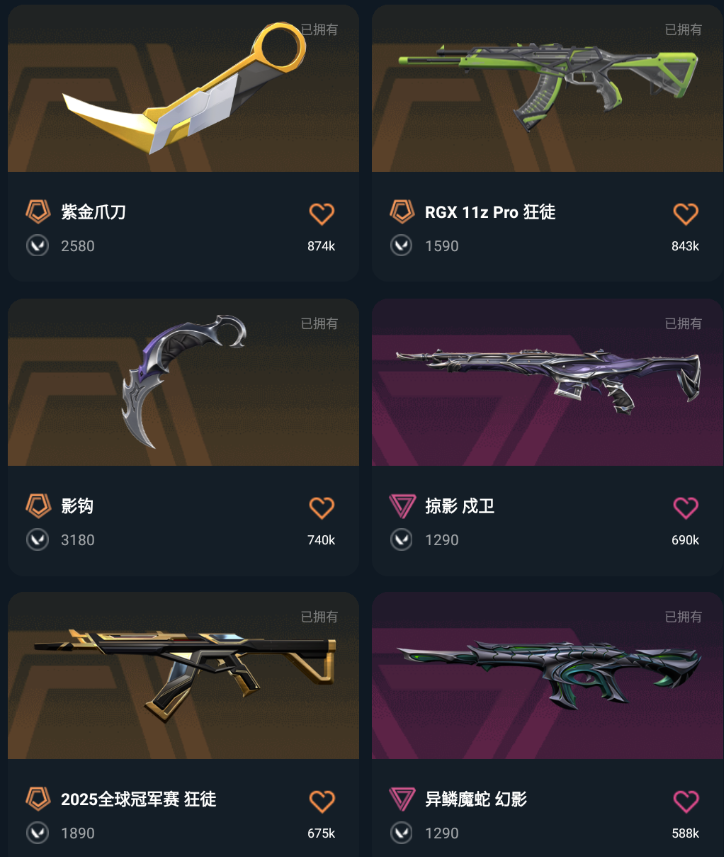Click the orange tier badge beside 紫金爪刀

pyautogui.click(x=38, y=212)
